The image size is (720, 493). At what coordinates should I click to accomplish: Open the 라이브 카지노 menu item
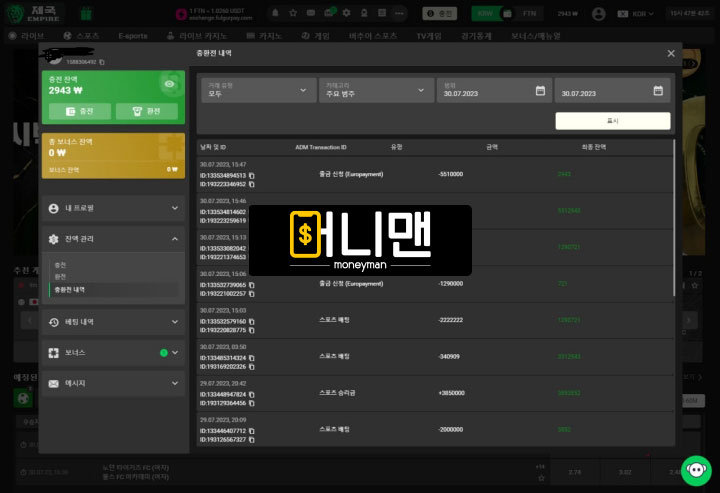pos(197,36)
